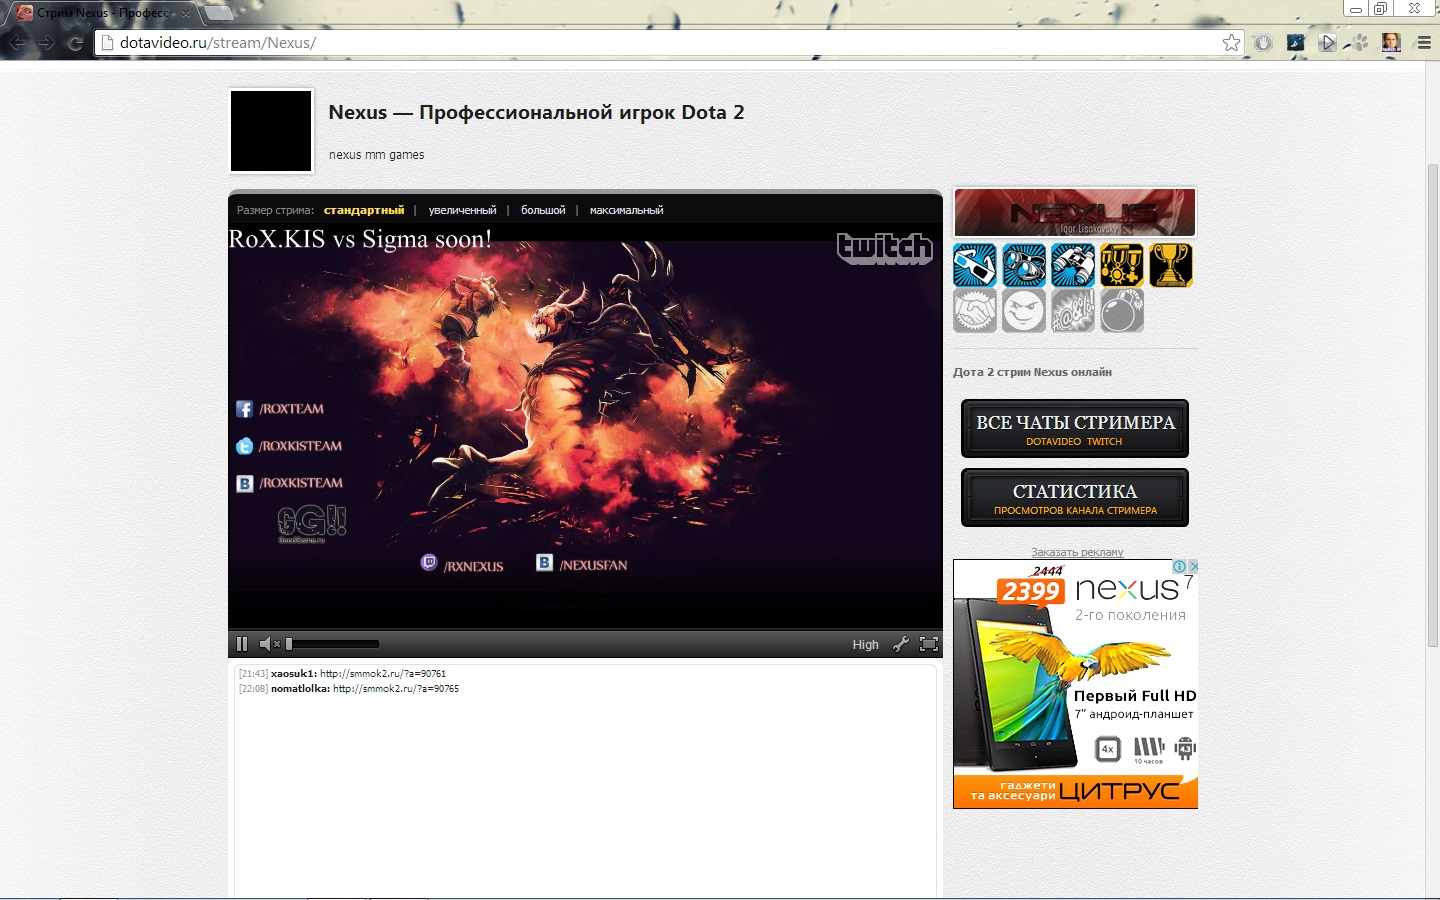This screenshot has height=900, width=1440.
Task: Click username nomatlolka in chat
Action: tap(300, 689)
